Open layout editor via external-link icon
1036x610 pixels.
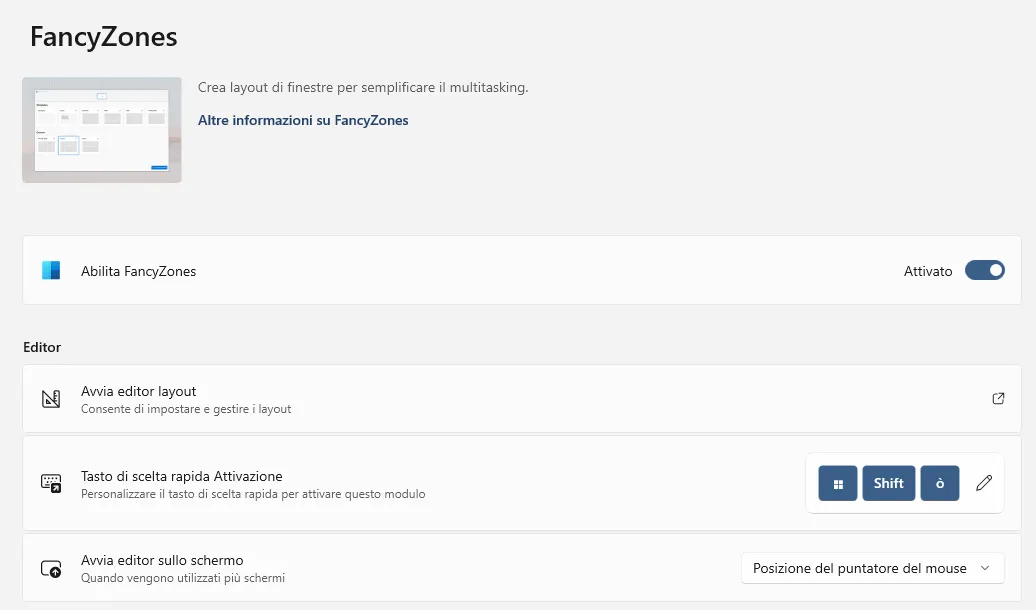(998, 399)
